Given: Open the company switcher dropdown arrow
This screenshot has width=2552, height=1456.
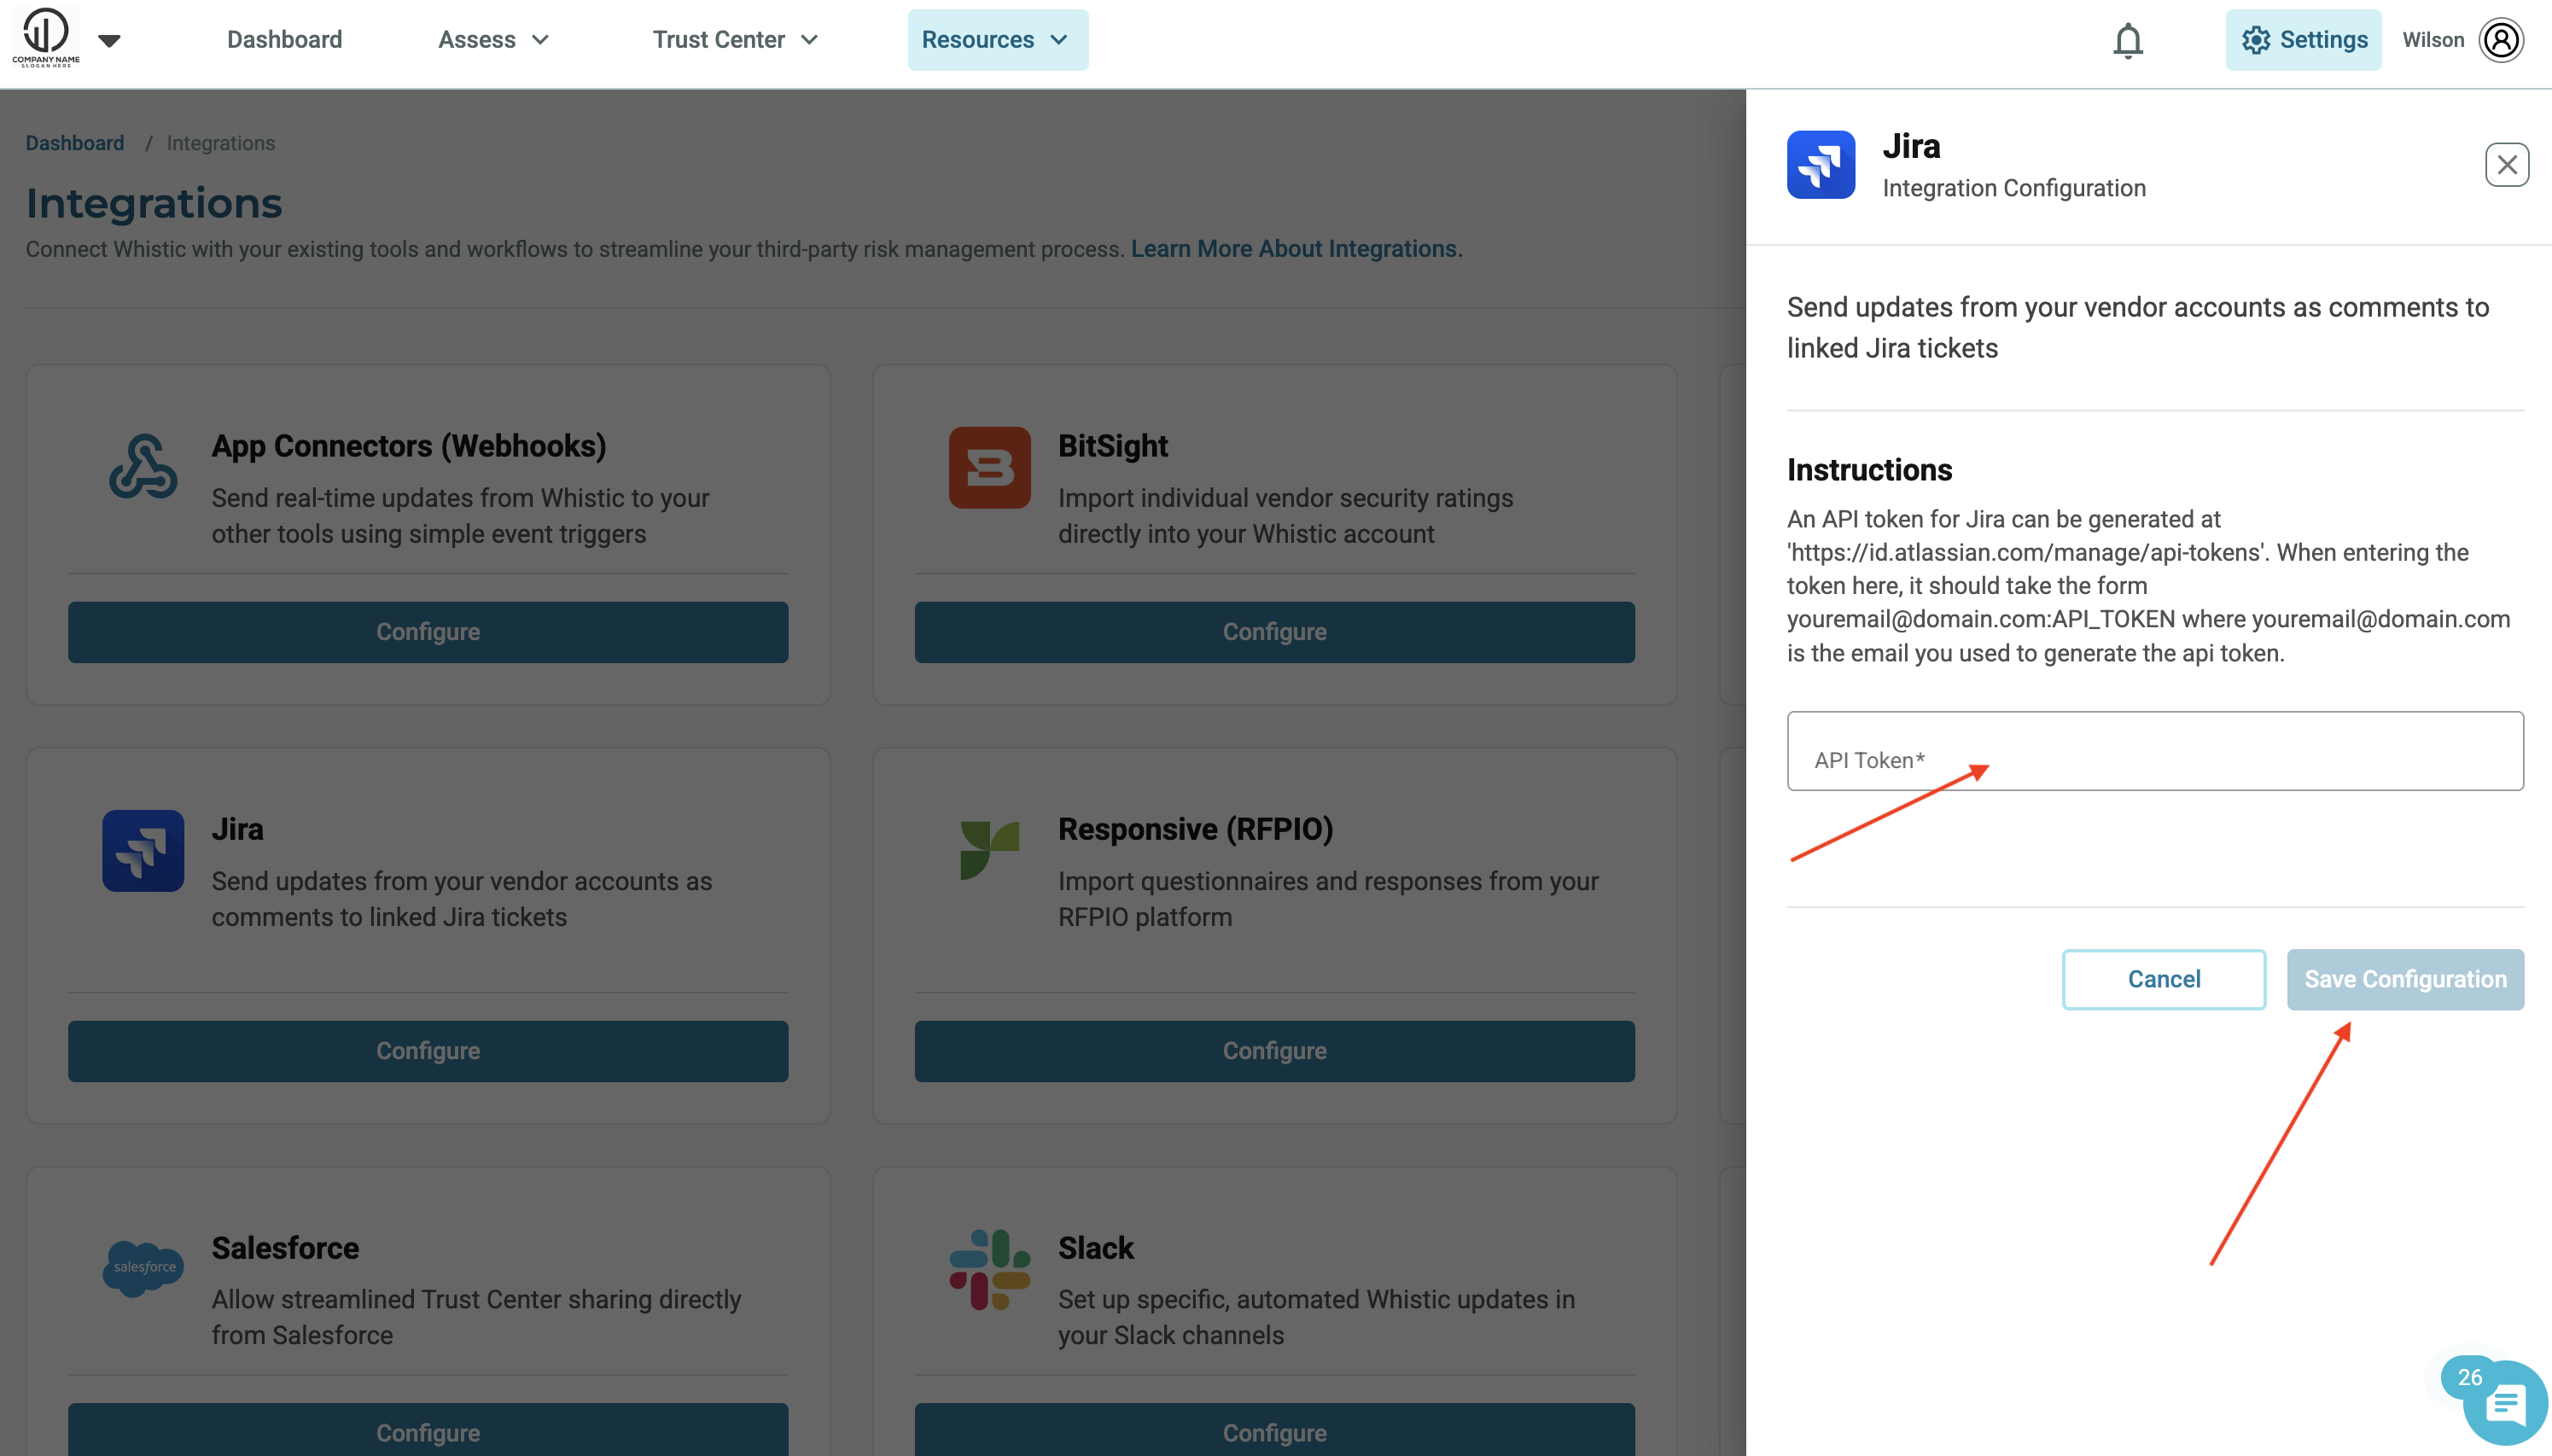Looking at the screenshot, I should pyautogui.click(x=110, y=40).
